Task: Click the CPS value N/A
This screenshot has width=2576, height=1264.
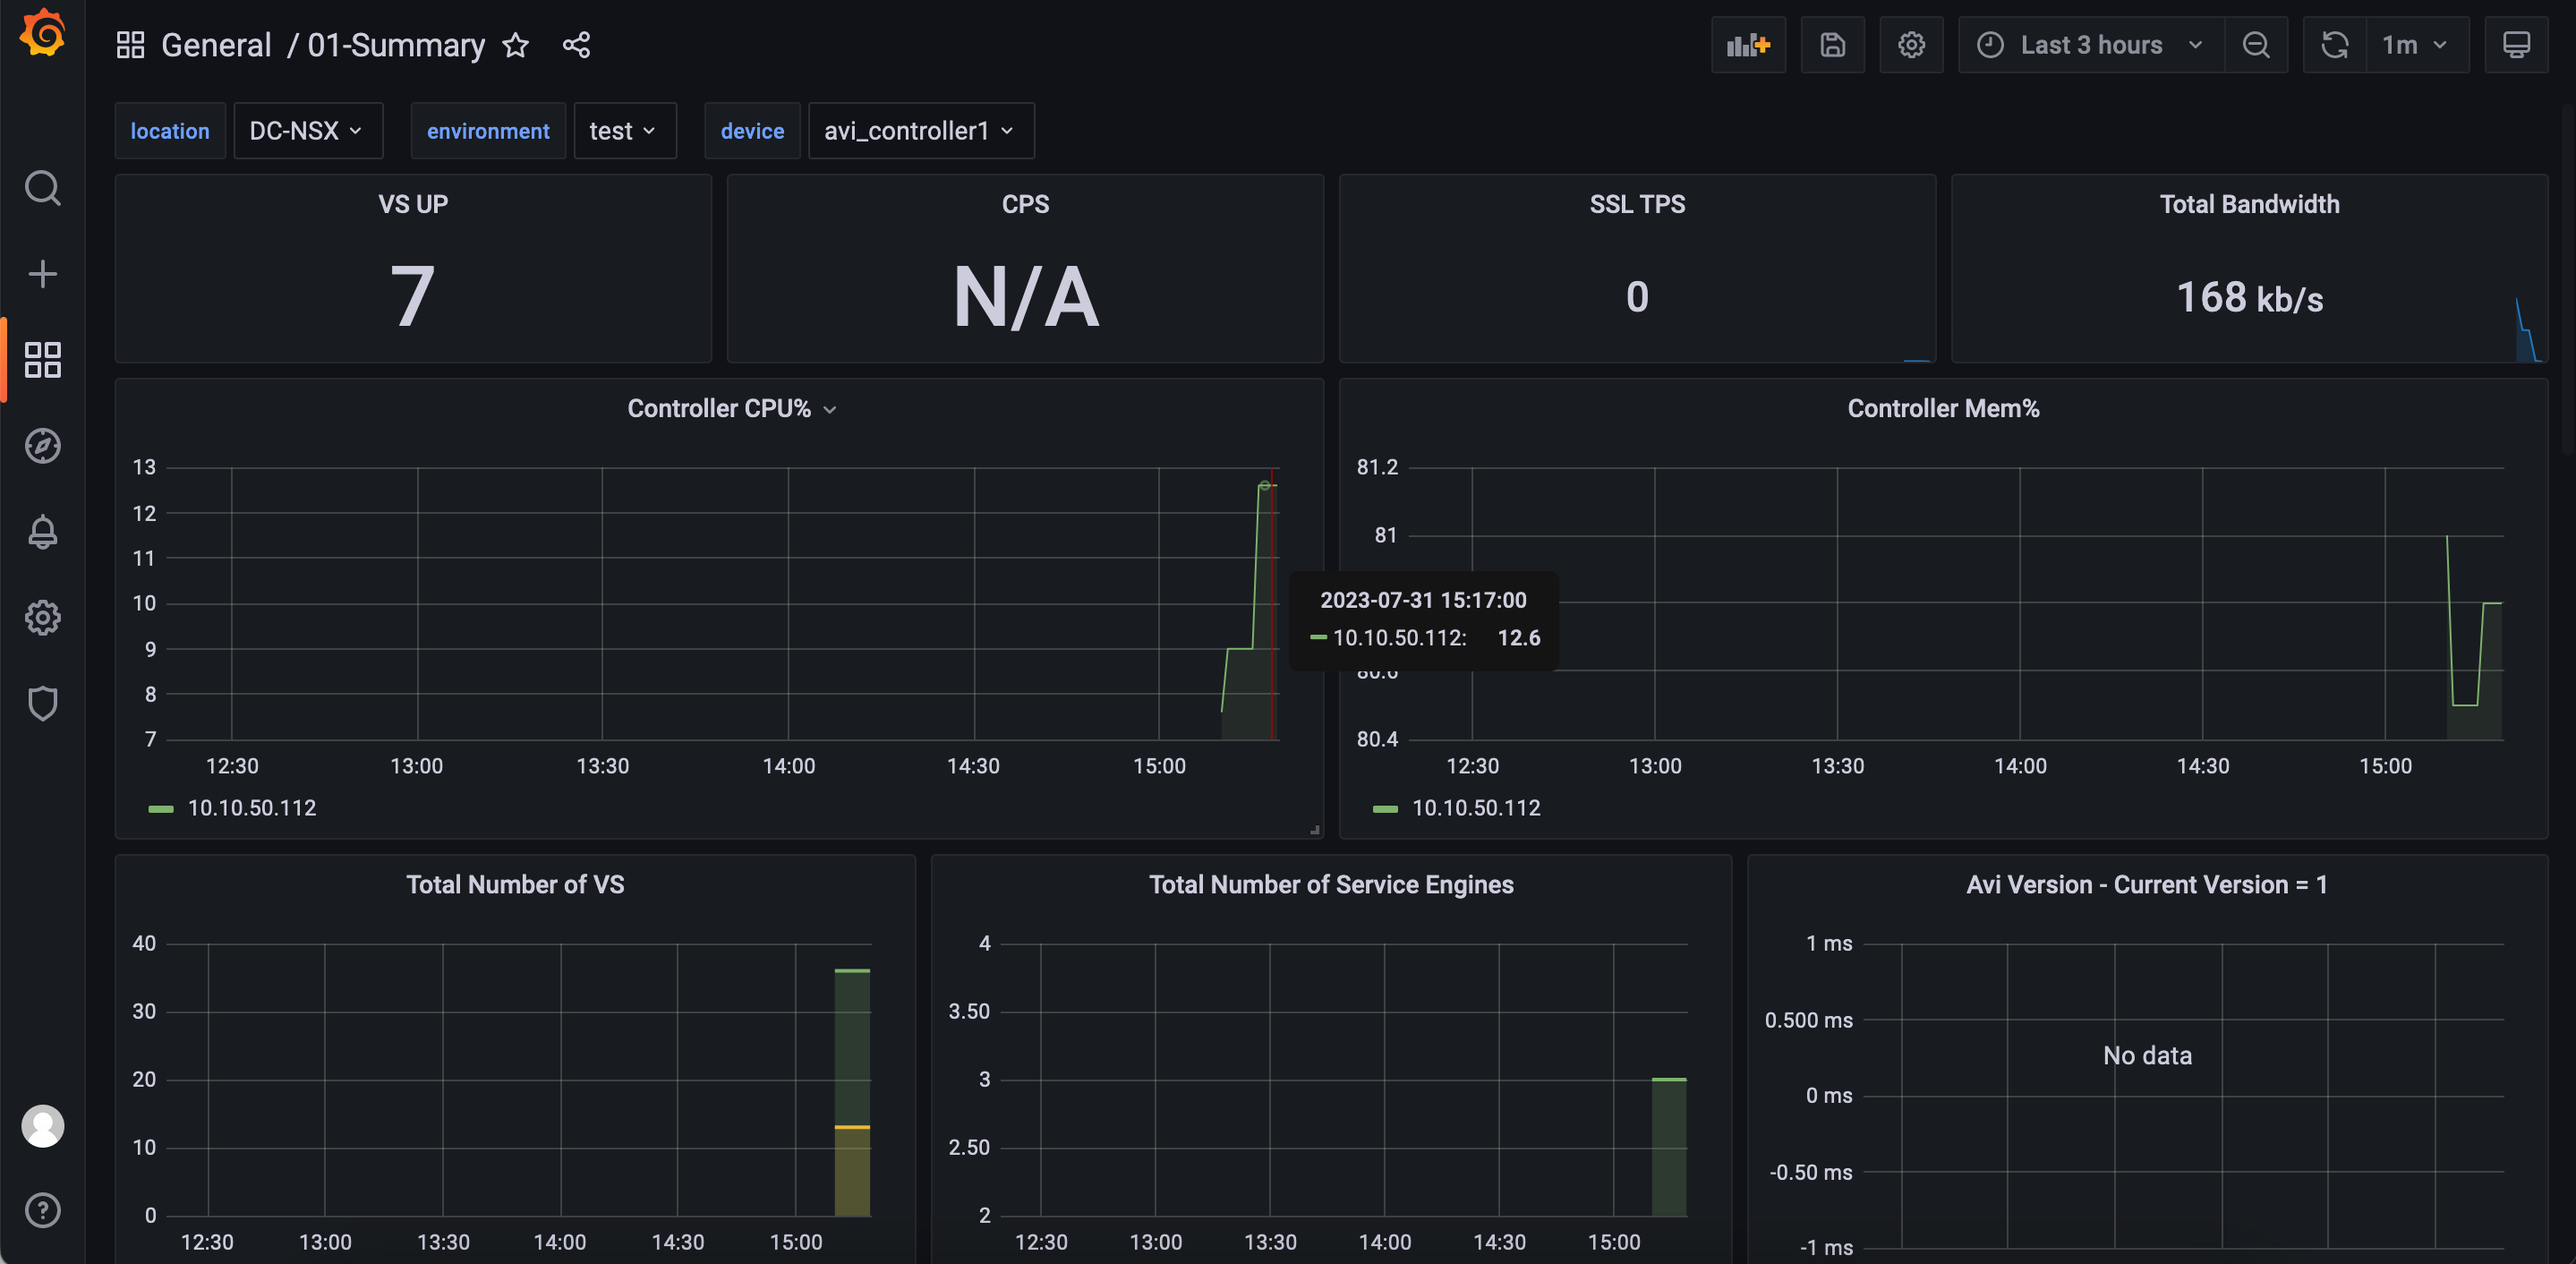Action: [x=1025, y=297]
